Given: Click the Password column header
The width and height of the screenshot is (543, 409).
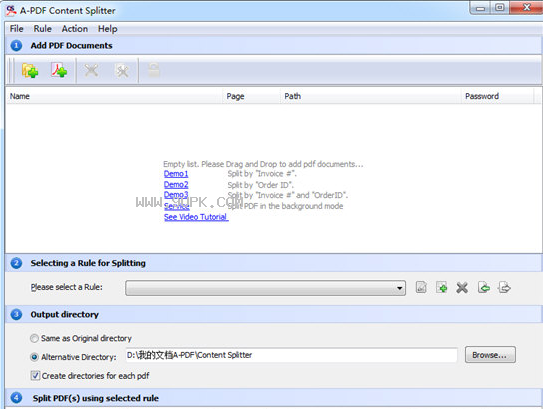Looking at the screenshot, I should [x=497, y=96].
